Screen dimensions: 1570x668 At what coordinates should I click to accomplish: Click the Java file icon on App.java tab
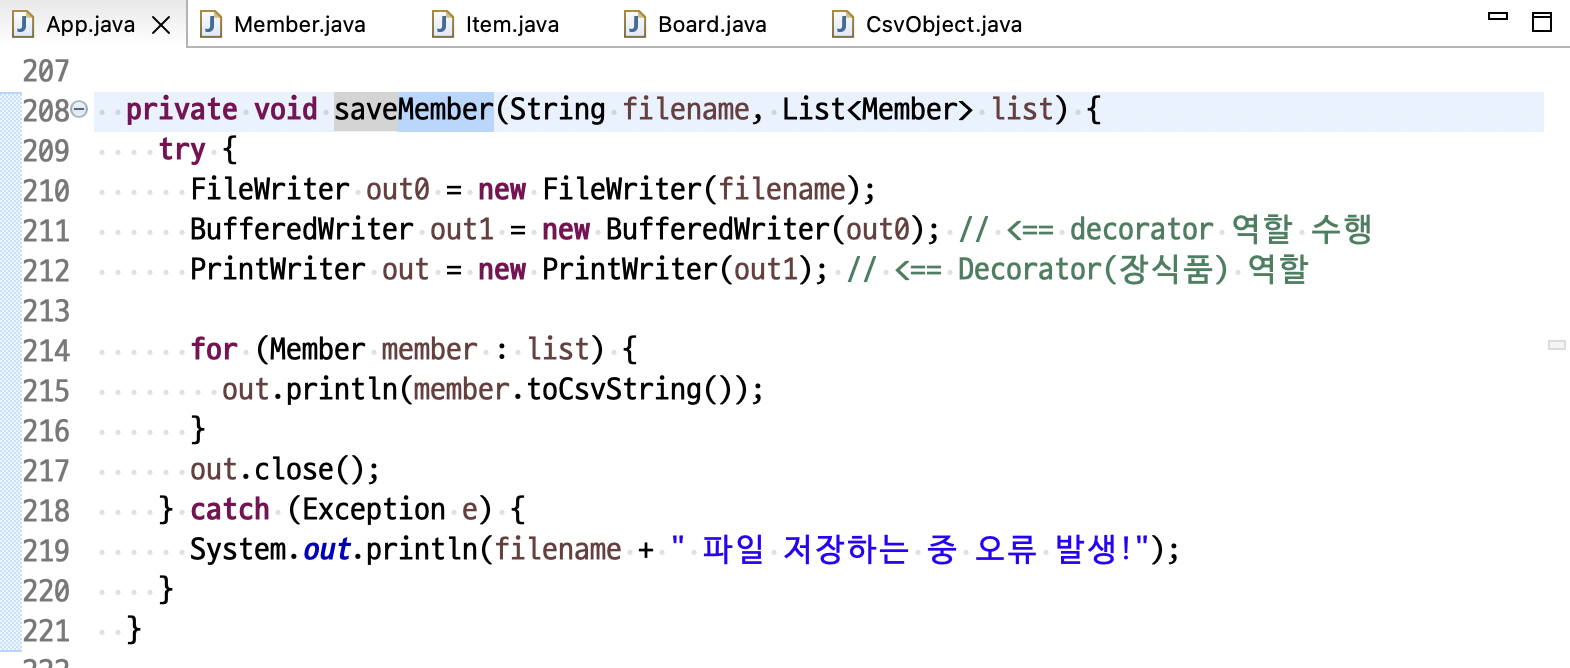(23, 24)
